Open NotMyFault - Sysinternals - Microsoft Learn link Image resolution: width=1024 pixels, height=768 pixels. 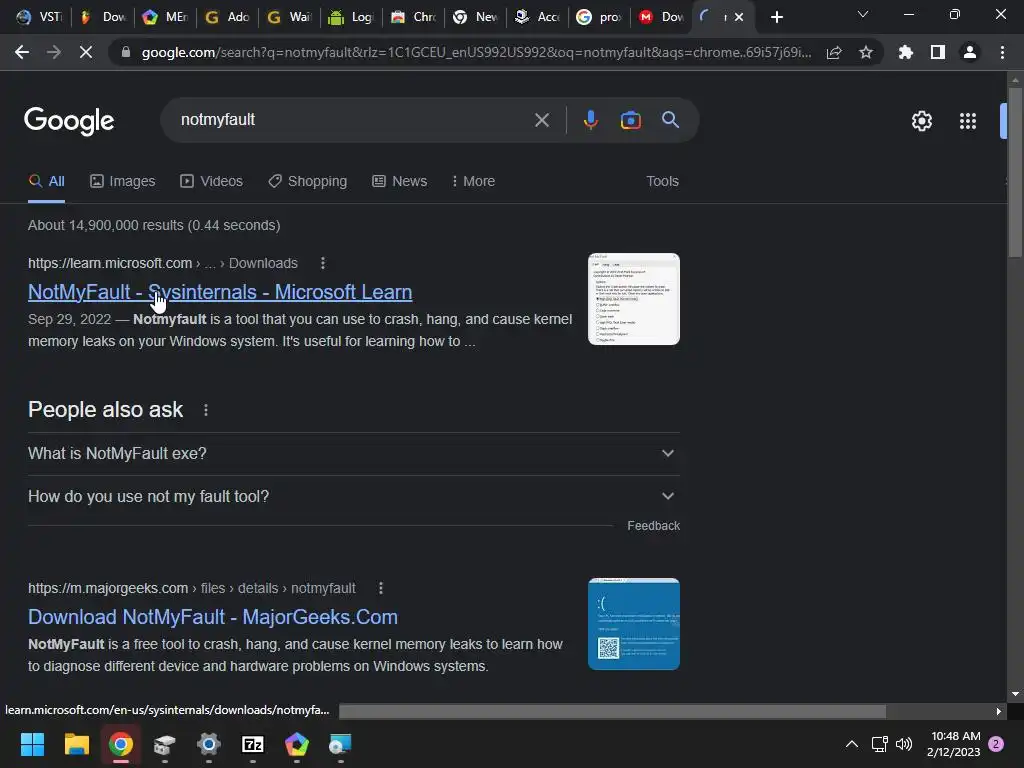point(220,292)
